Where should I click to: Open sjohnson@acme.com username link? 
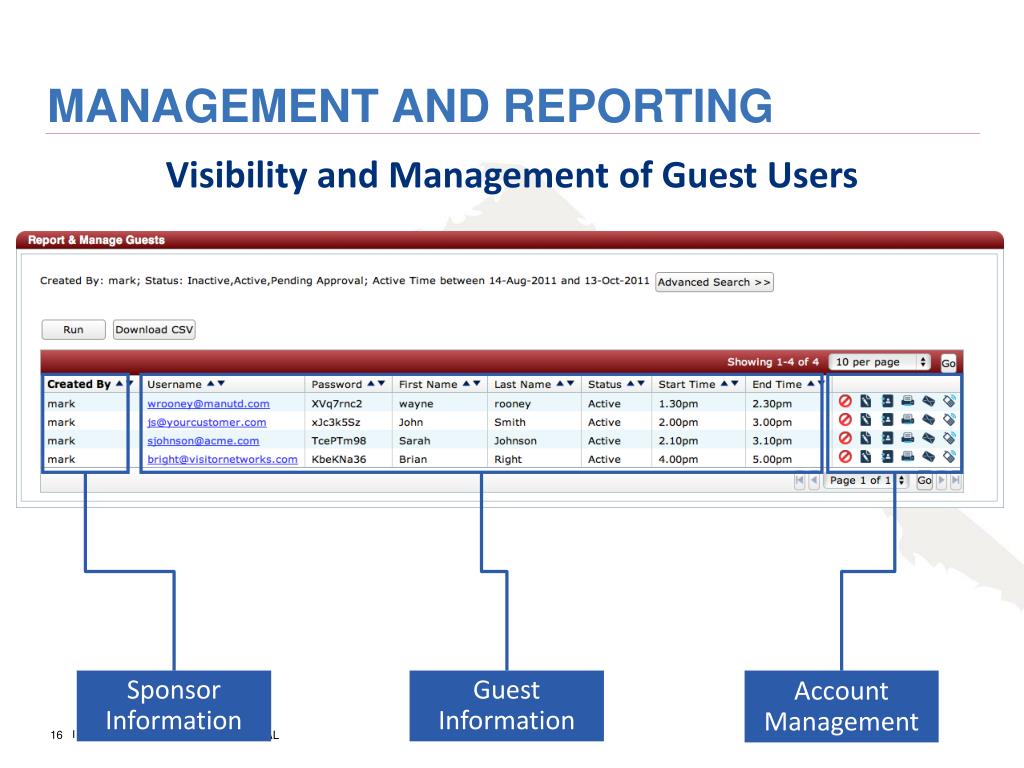coord(203,441)
